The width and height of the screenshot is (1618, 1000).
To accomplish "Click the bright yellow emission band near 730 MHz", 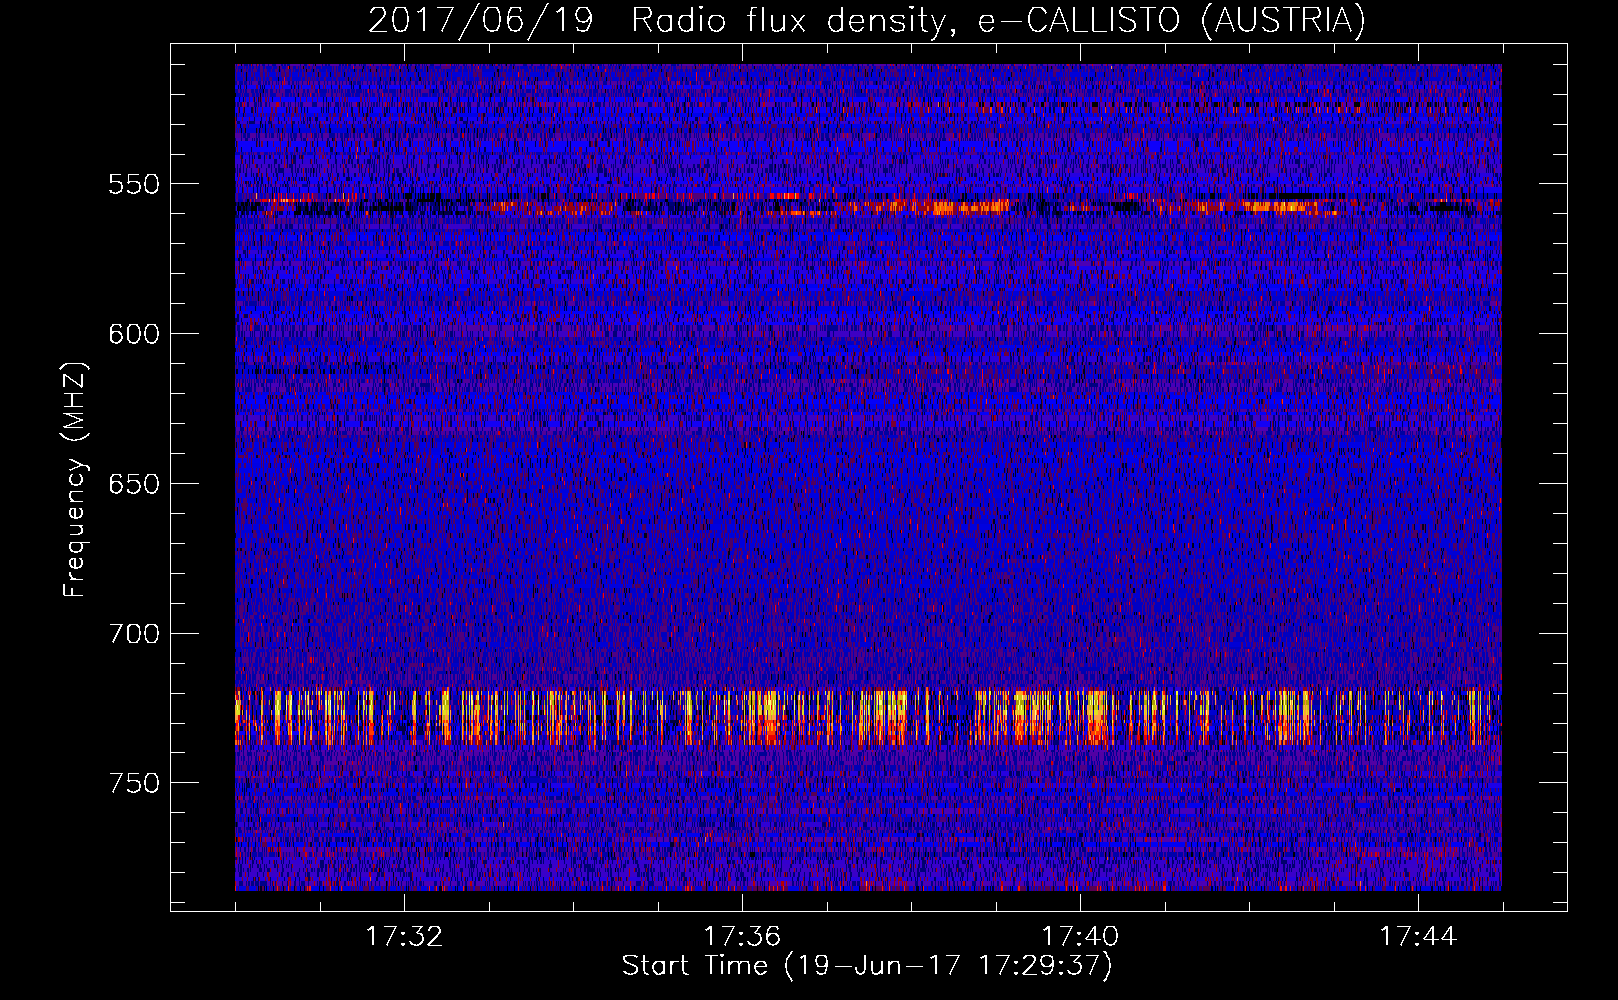I will [x=868, y=718].
